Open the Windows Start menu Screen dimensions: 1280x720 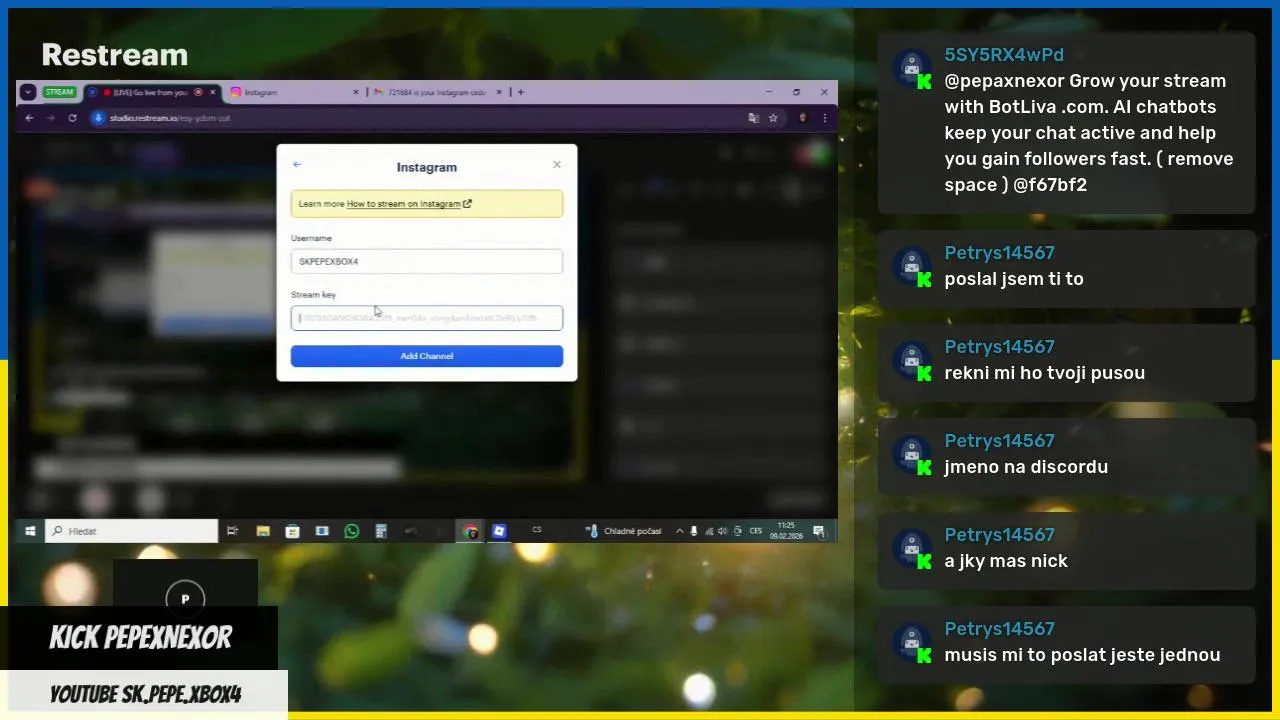(30, 531)
